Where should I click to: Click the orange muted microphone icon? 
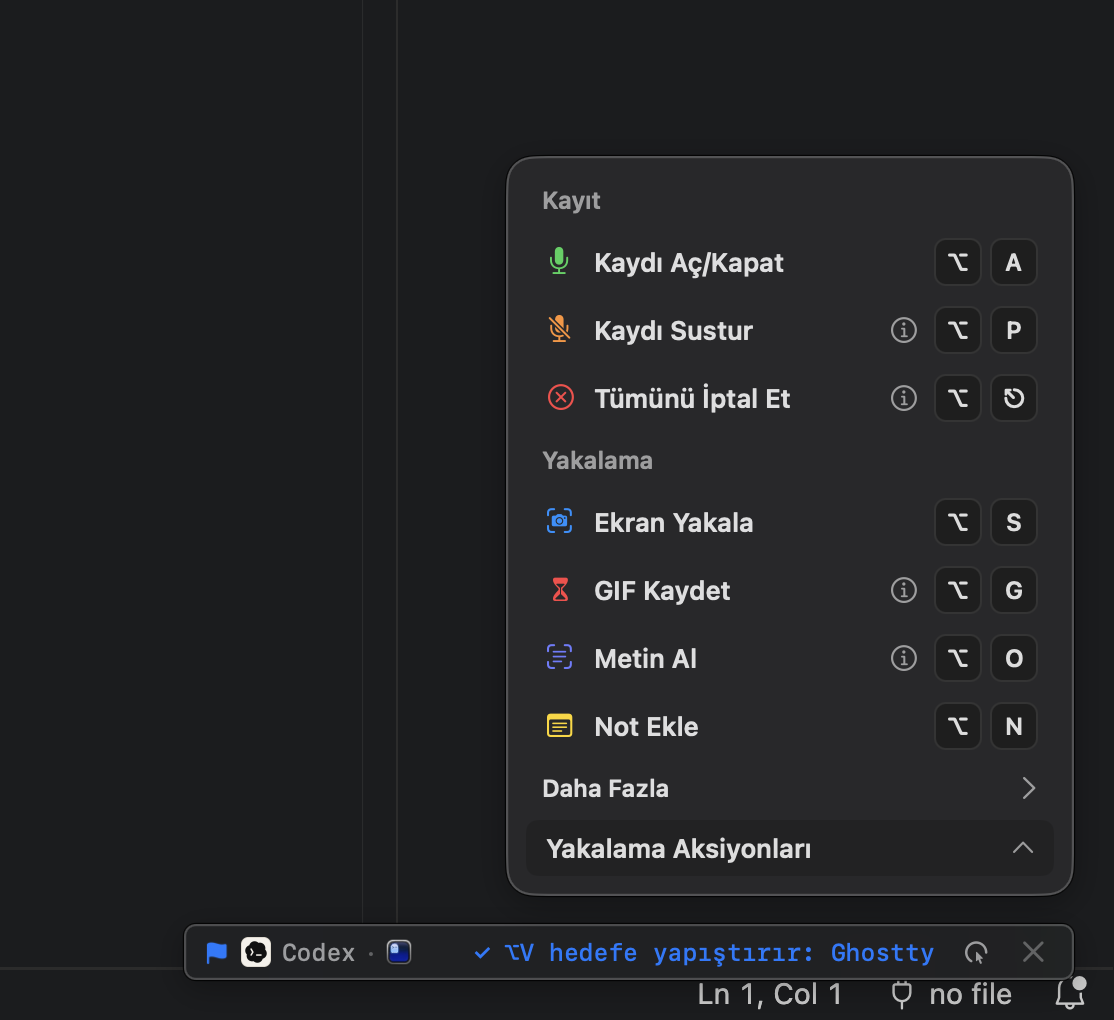[559, 329]
